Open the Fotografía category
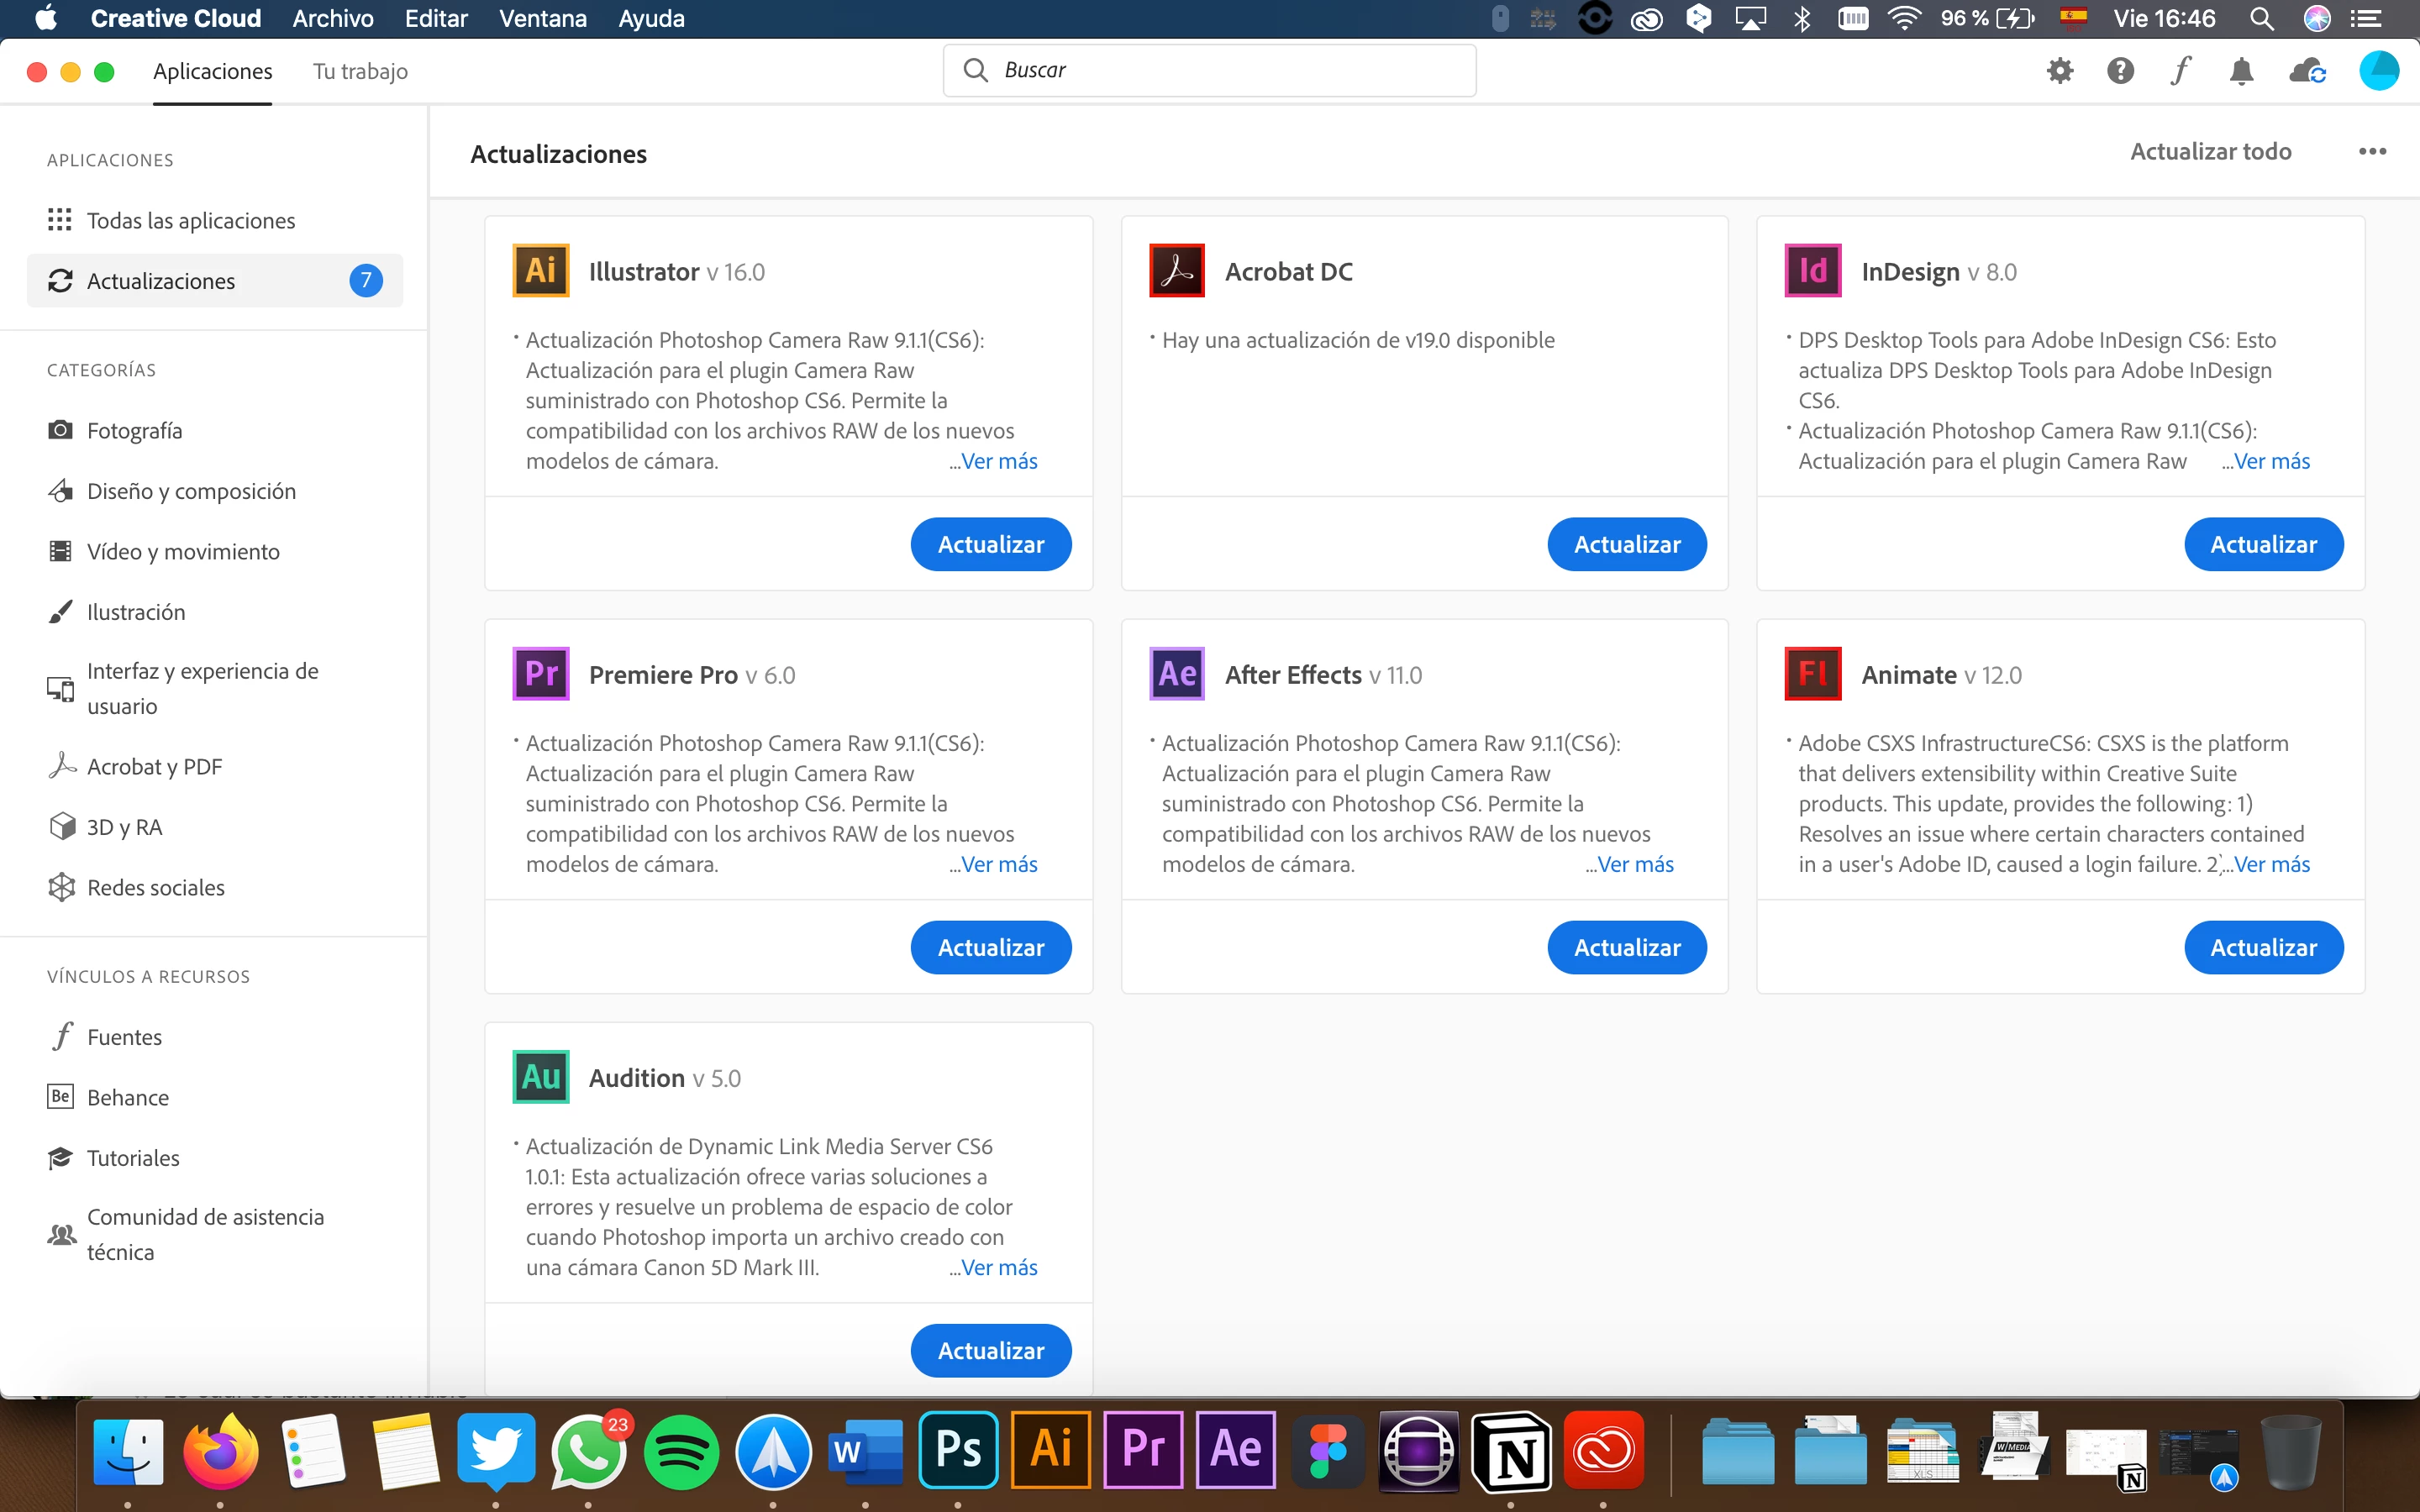2420x1512 pixels. (134, 430)
